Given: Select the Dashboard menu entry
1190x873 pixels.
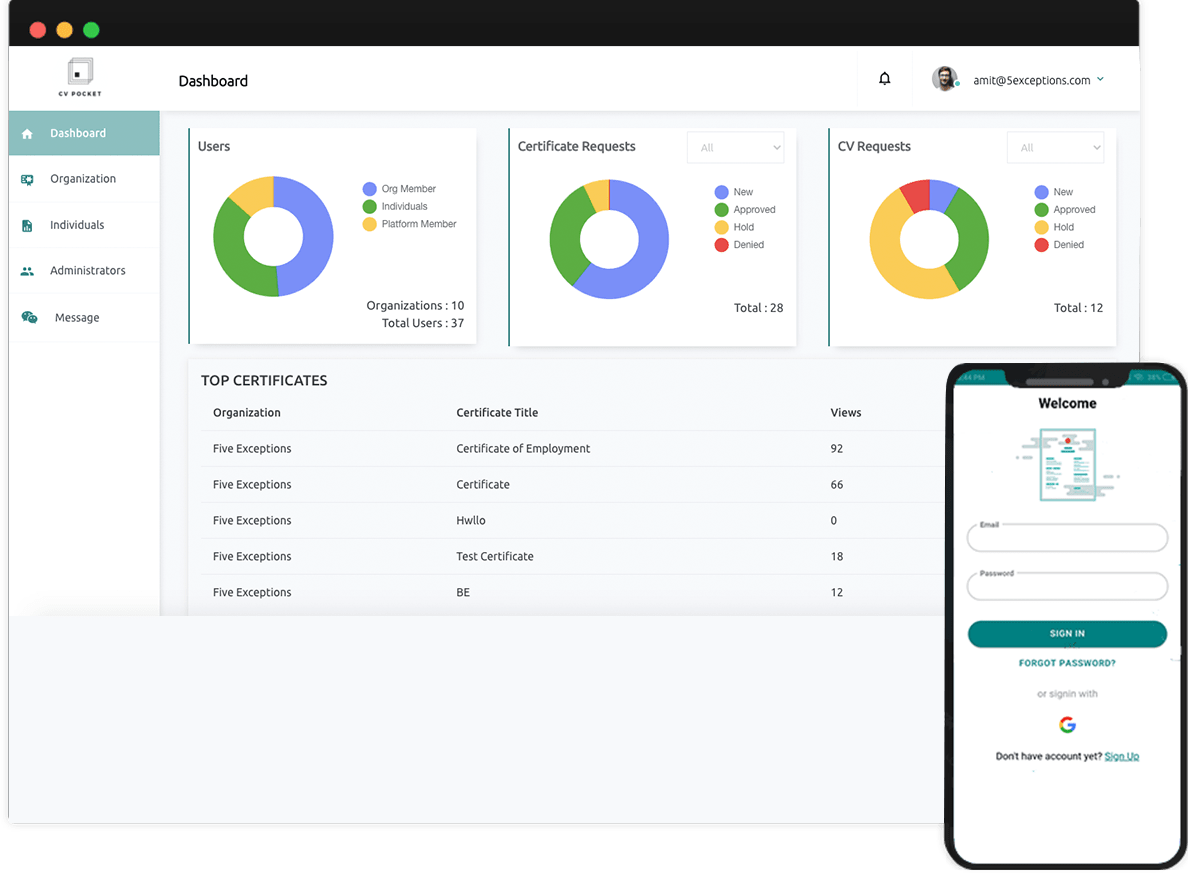Looking at the screenshot, I should [x=79, y=132].
